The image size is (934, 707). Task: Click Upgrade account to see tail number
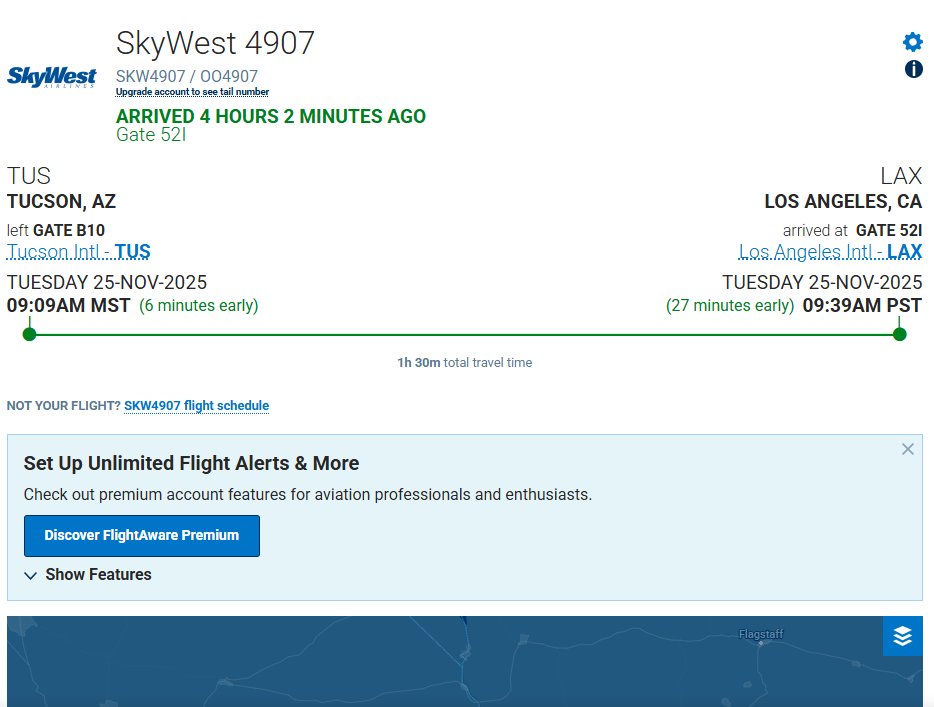[192, 92]
